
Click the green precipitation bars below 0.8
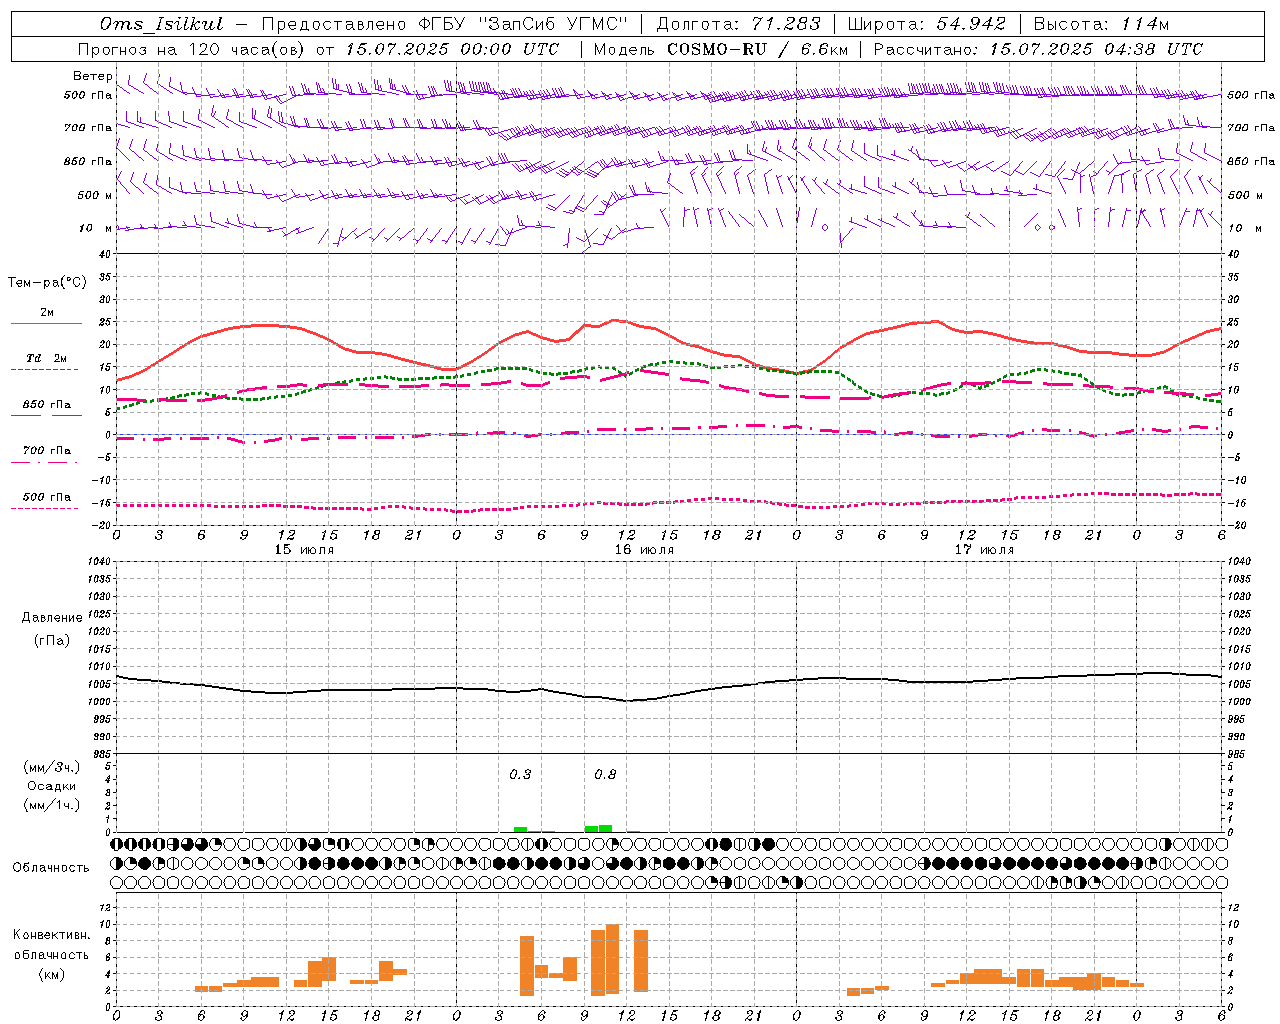pos(598,828)
